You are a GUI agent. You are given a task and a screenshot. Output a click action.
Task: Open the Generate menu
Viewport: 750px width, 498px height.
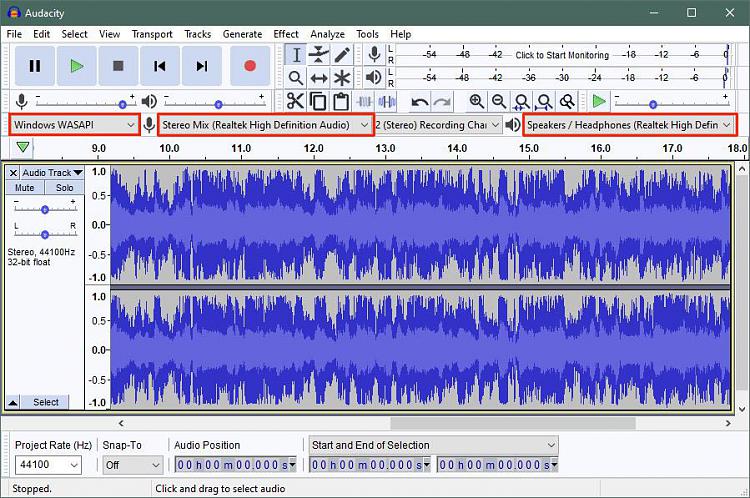pyautogui.click(x=242, y=34)
